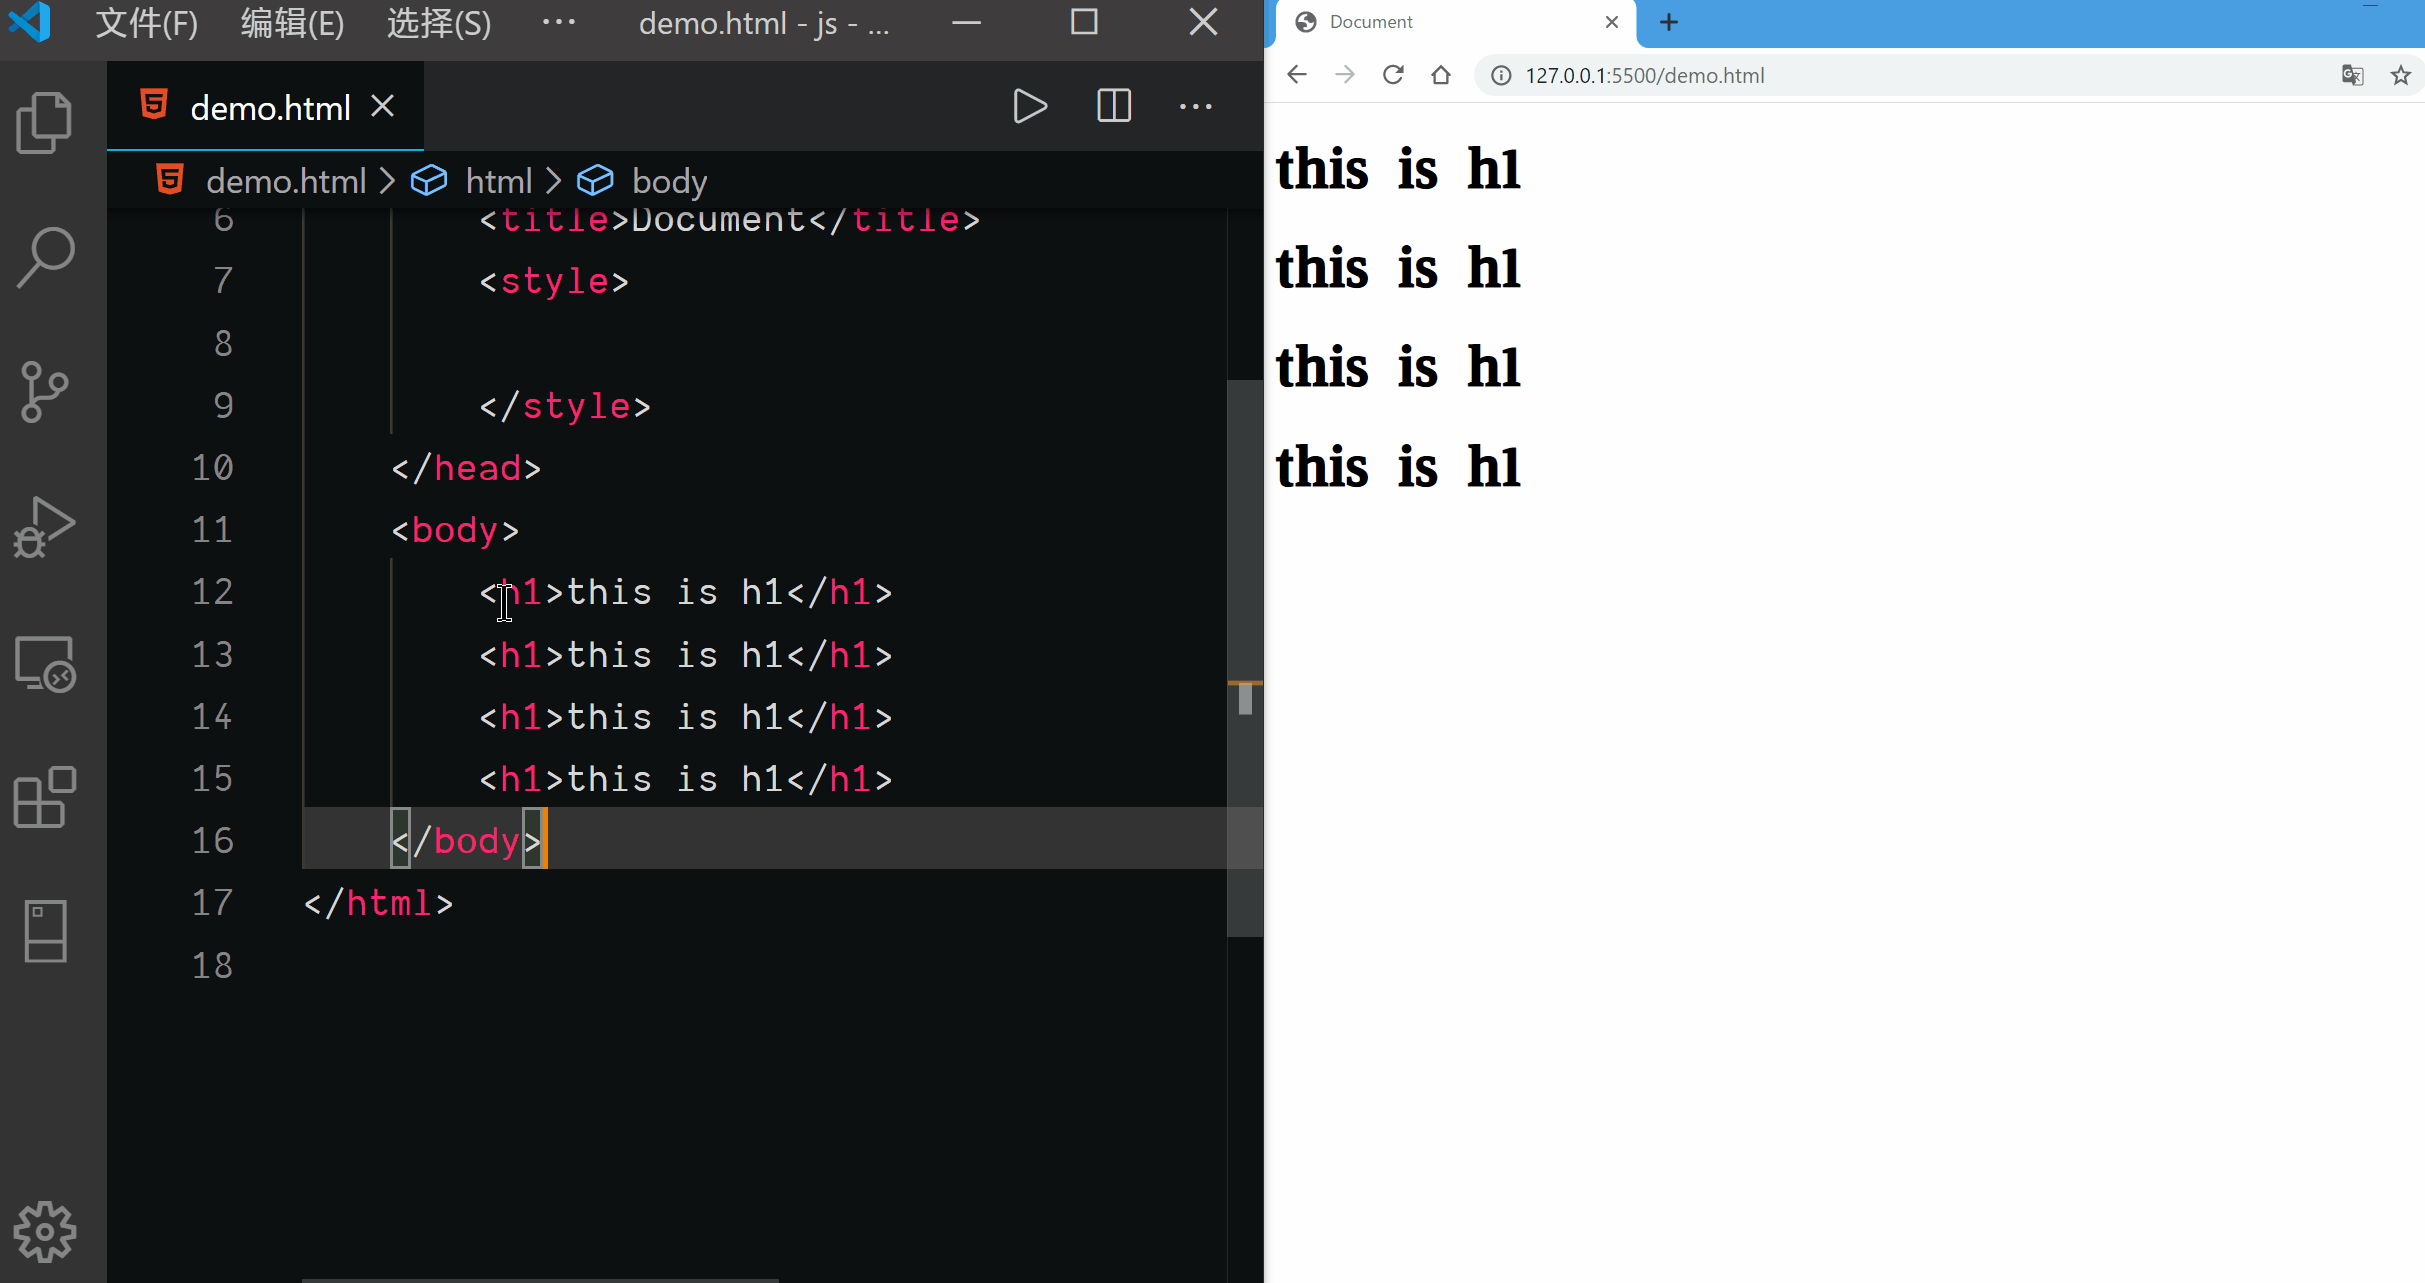Image resolution: width=2425 pixels, height=1283 pixels.
Task: Run the code with play button
Action: 1029,106
